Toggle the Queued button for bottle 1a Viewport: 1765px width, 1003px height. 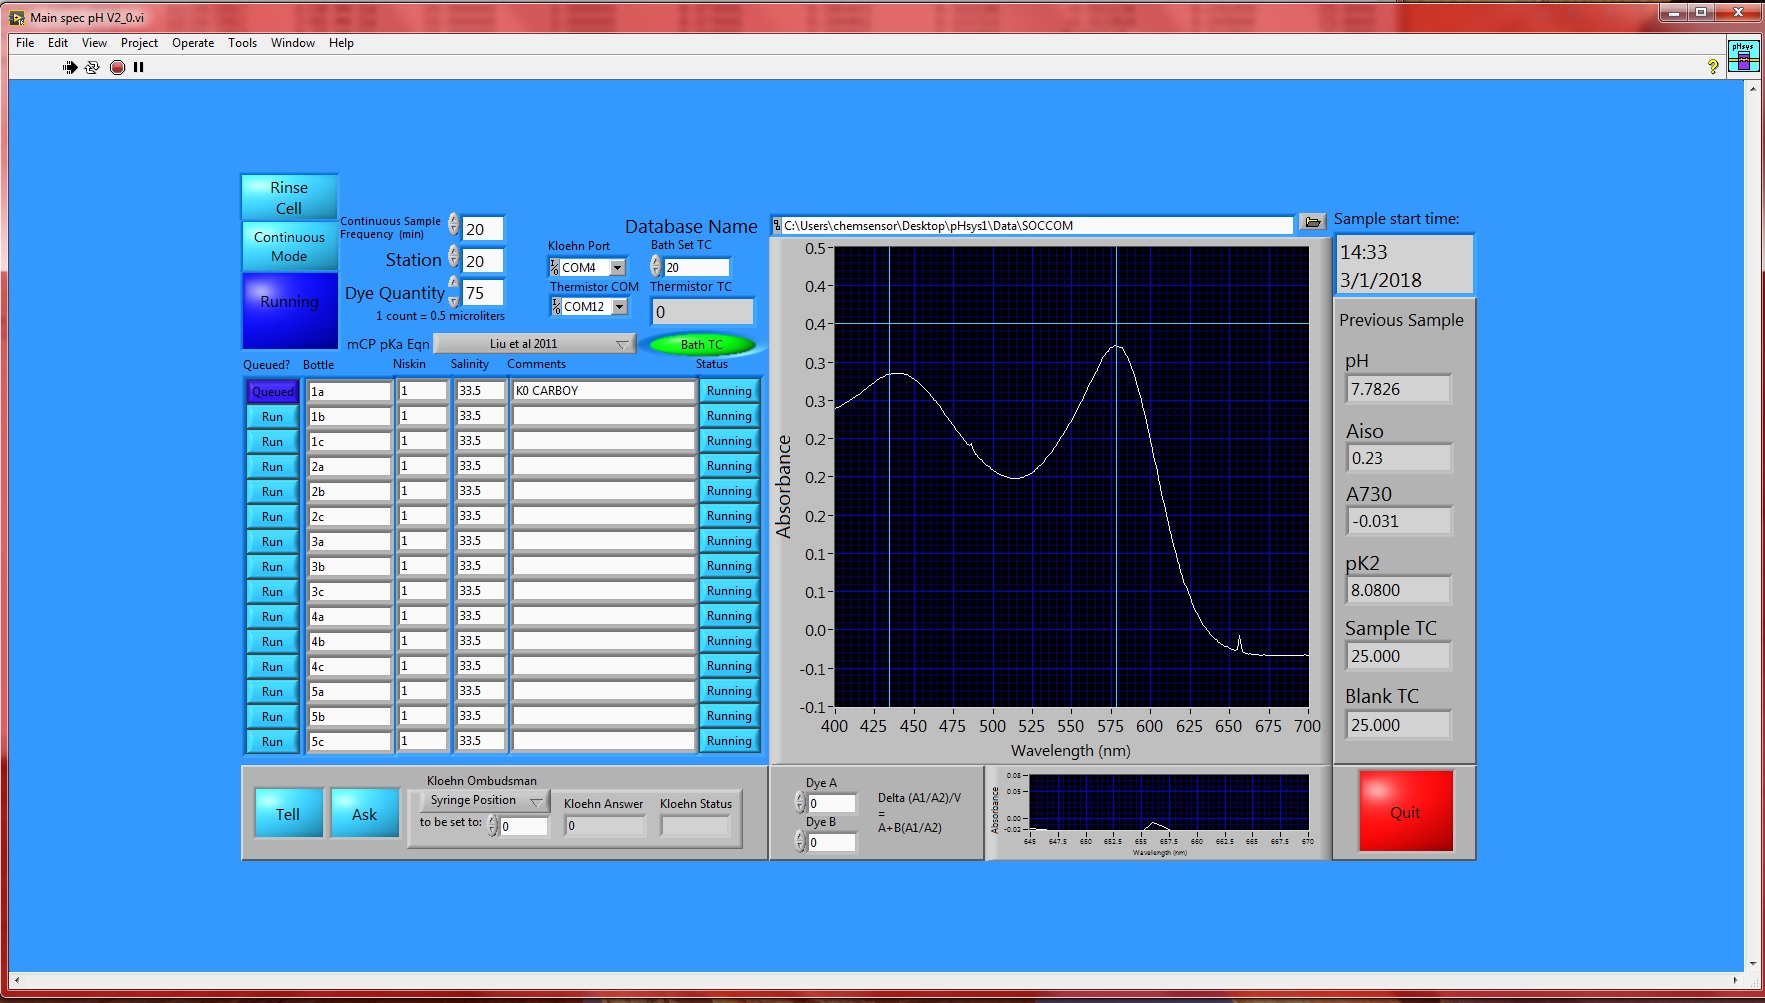point(273,391)
